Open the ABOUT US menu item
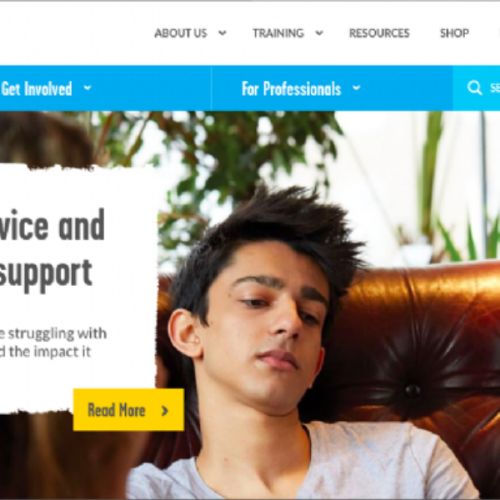500x500 pixels. pyautogui.click(x=181, y=33)
